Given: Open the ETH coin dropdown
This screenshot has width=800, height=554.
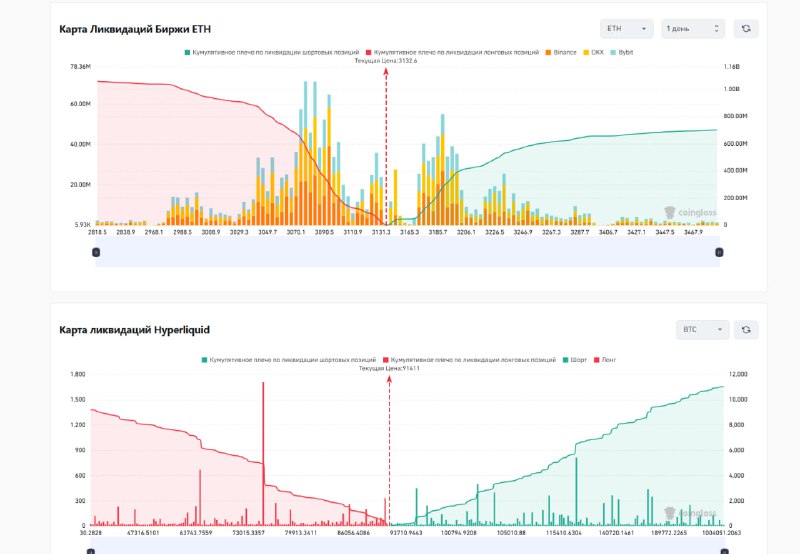Looking at the screenshot, I should (626, 29).
